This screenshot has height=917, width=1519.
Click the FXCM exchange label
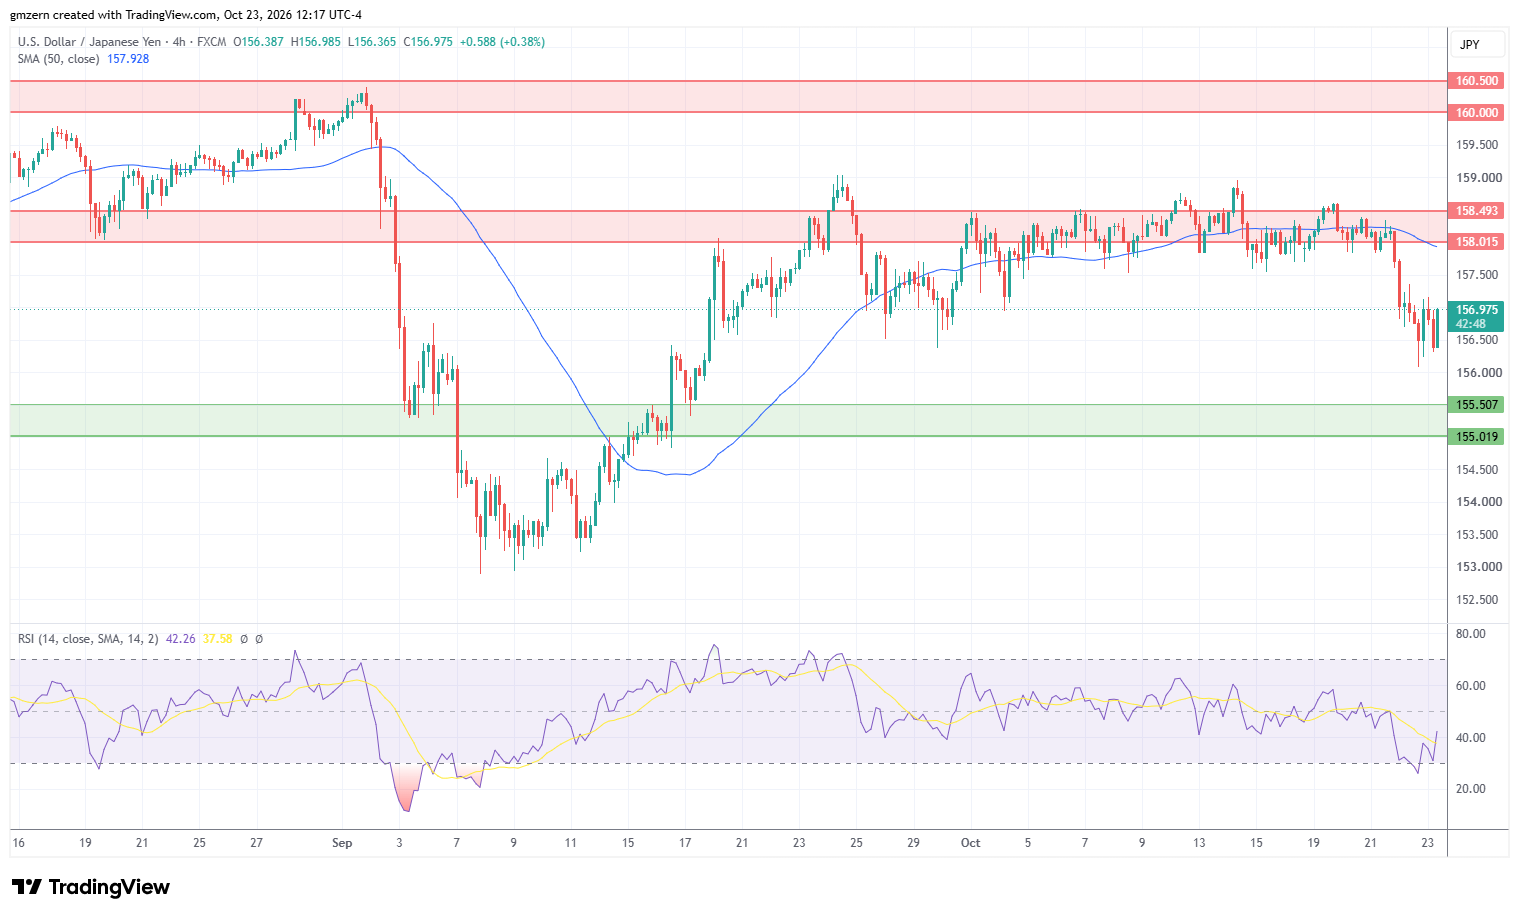pyautogui.click(x=211, y=42)
